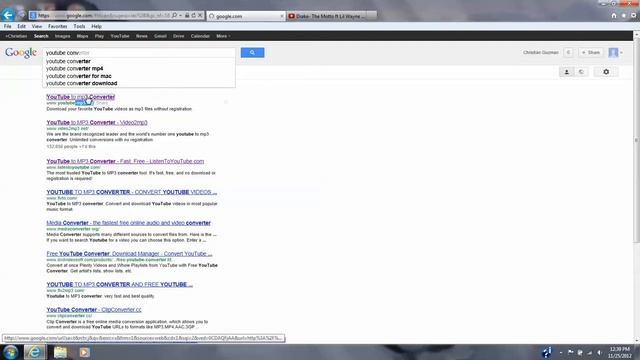Click the address bar search magnifier icon
This screenshot has width=640, height=360.
[175, 16]
